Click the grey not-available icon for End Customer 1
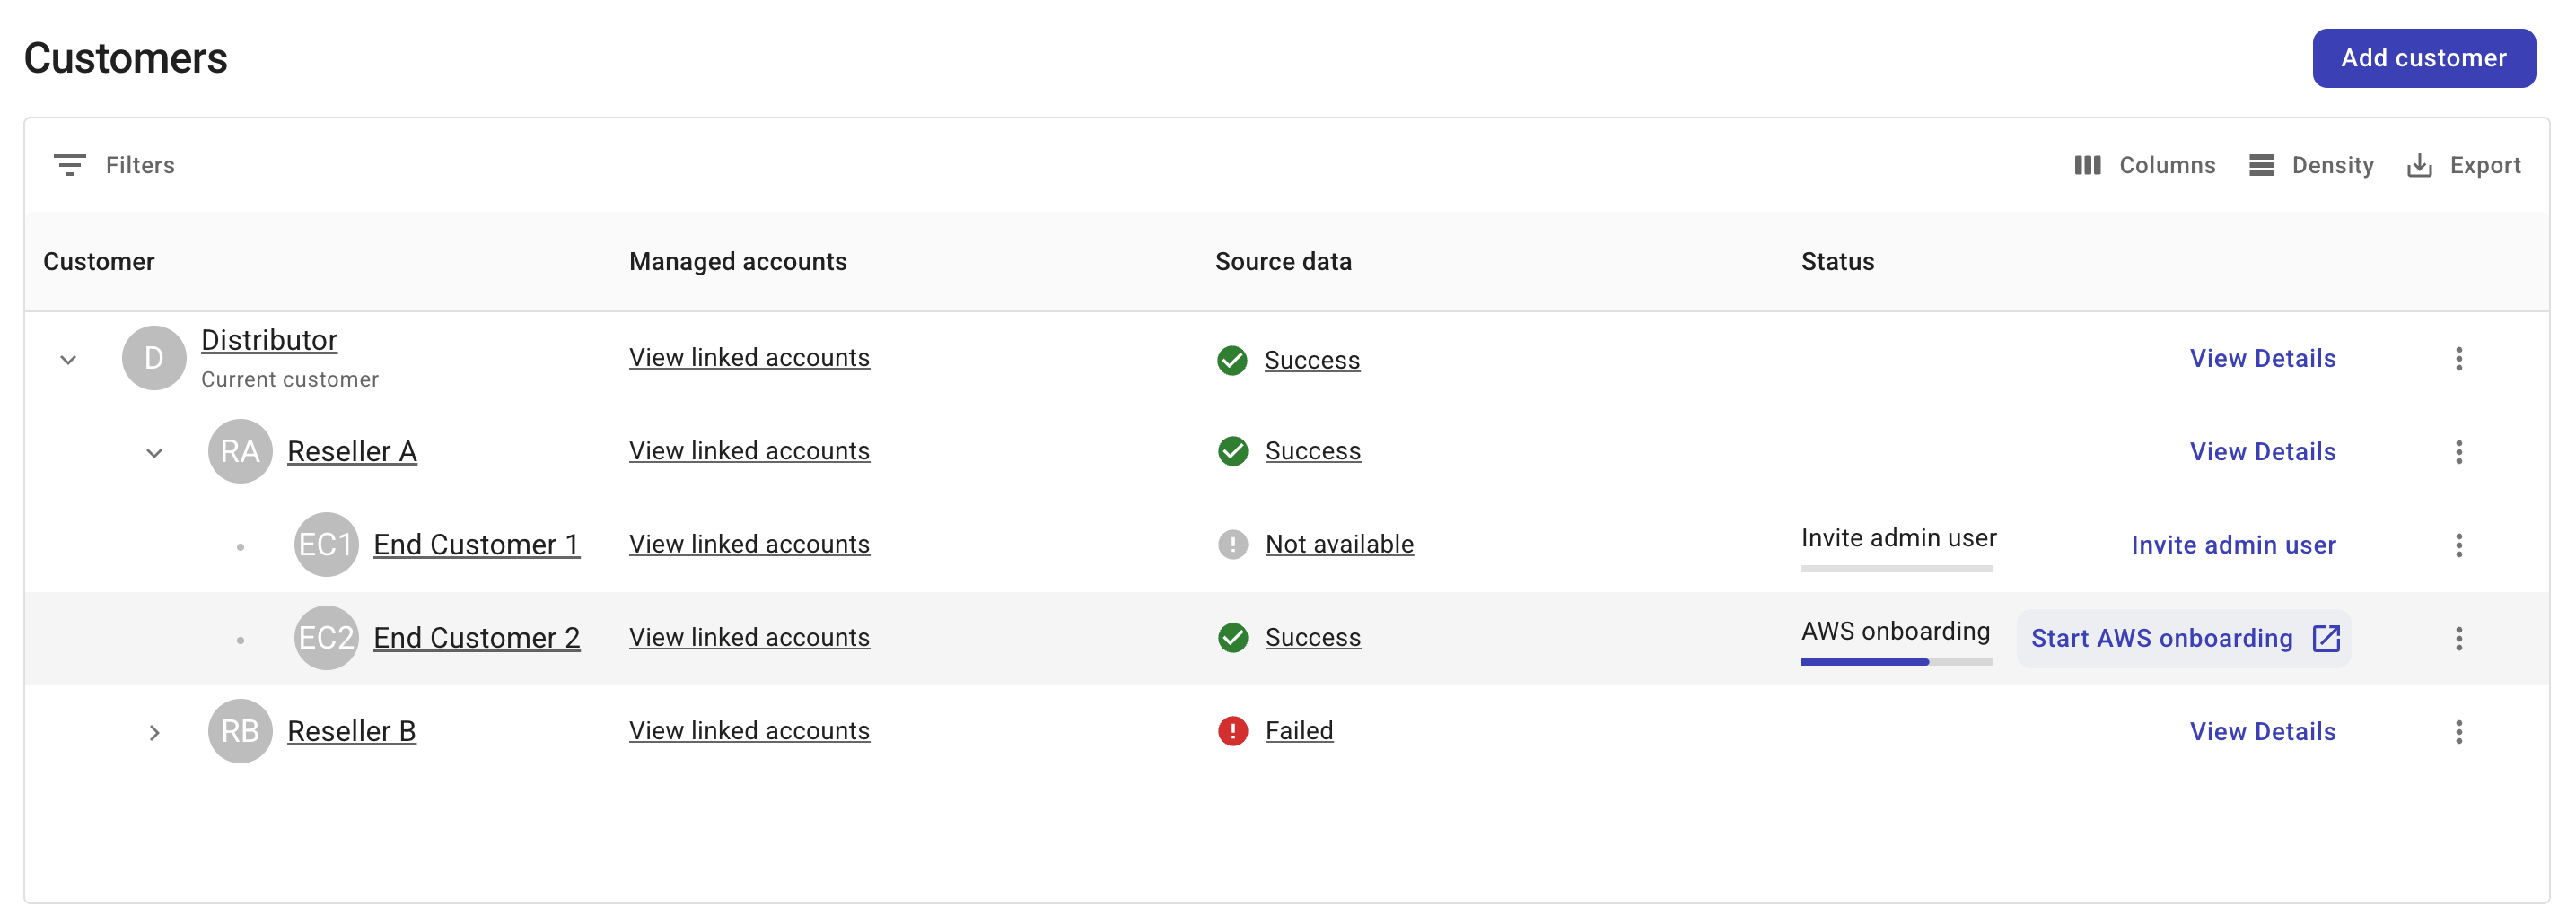This screenshot has width=2576, height=924. click(1232, 545)
